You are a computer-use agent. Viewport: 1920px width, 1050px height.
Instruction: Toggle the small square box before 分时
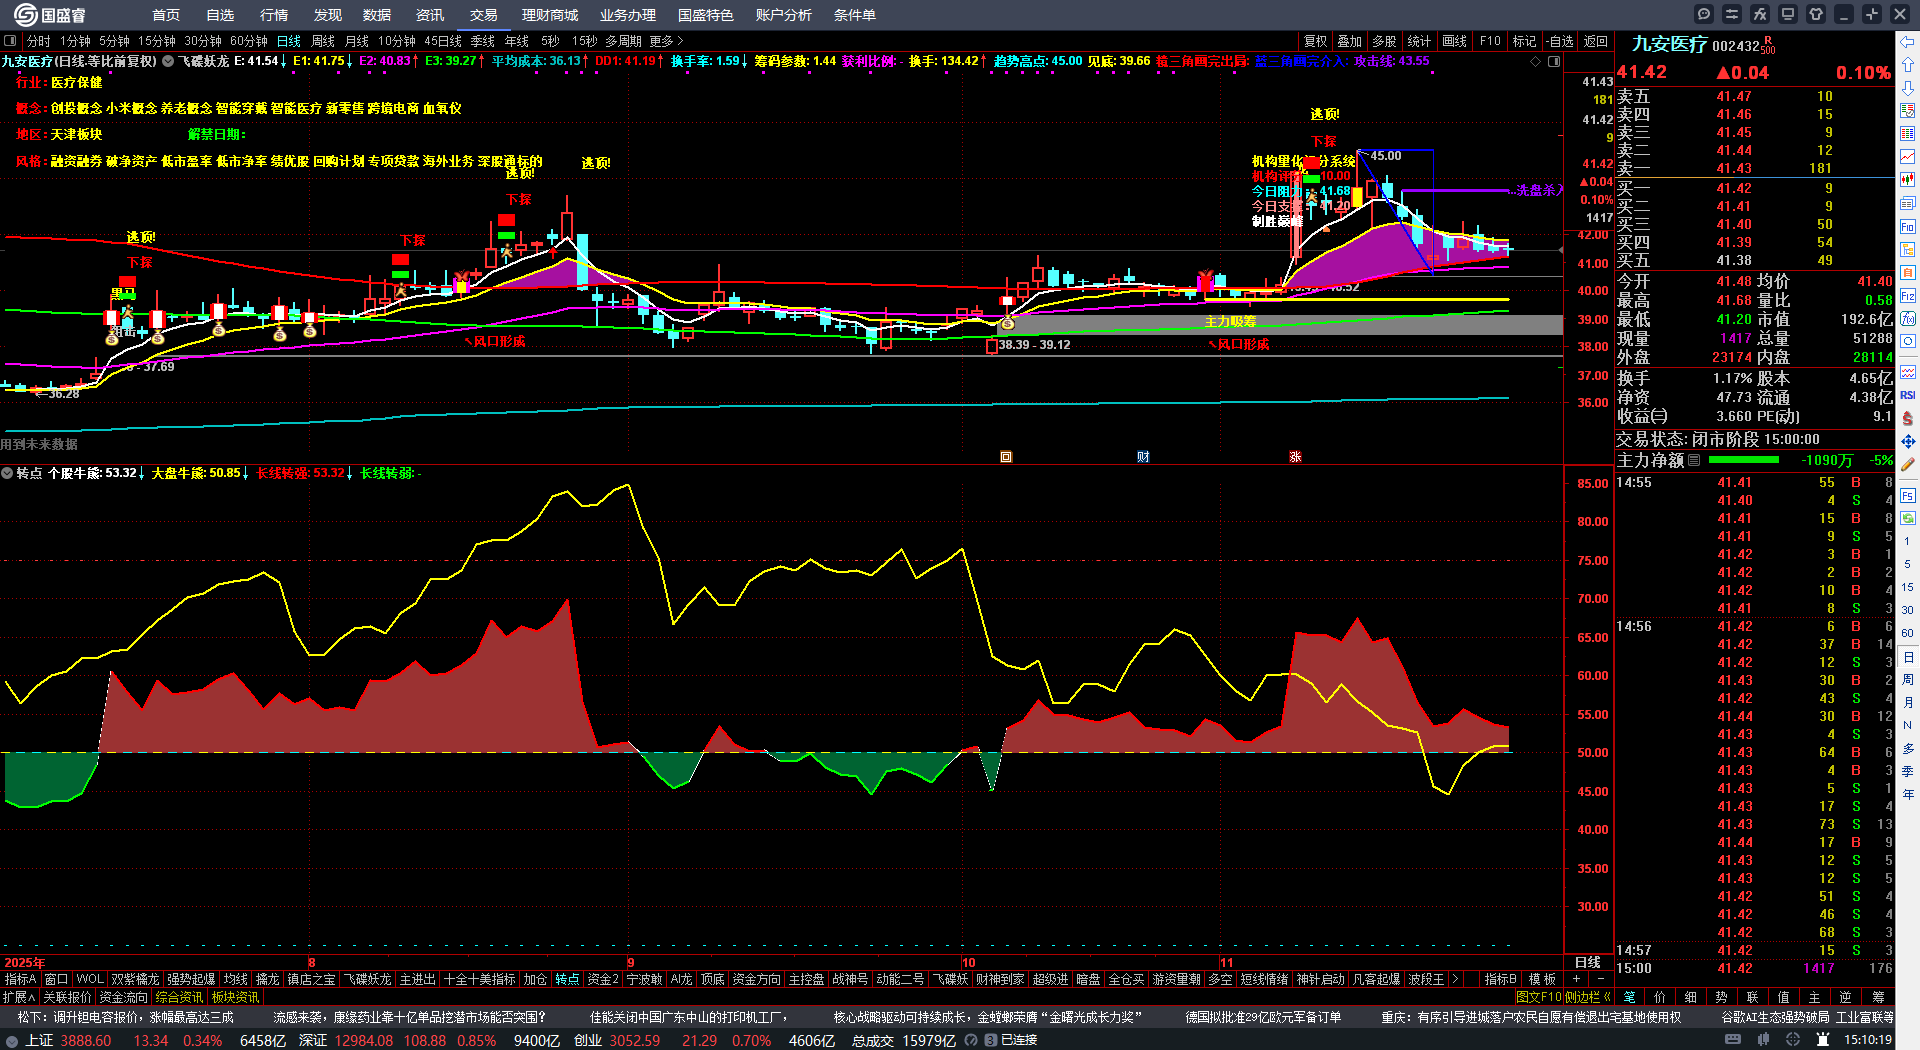coord(11,41)
